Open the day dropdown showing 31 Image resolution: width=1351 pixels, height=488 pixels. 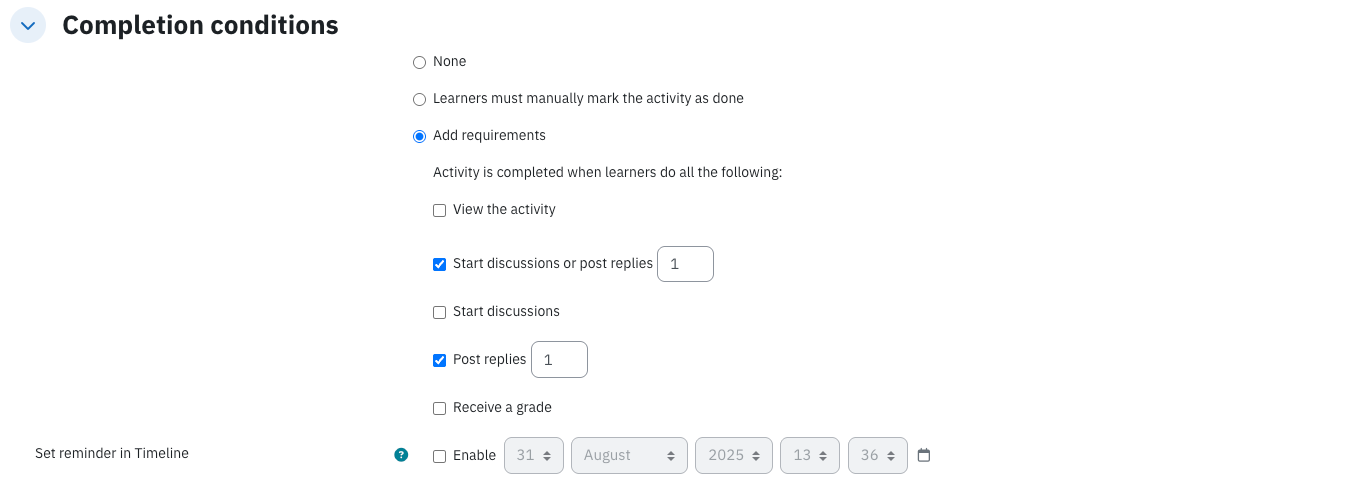tap(534, 455)
